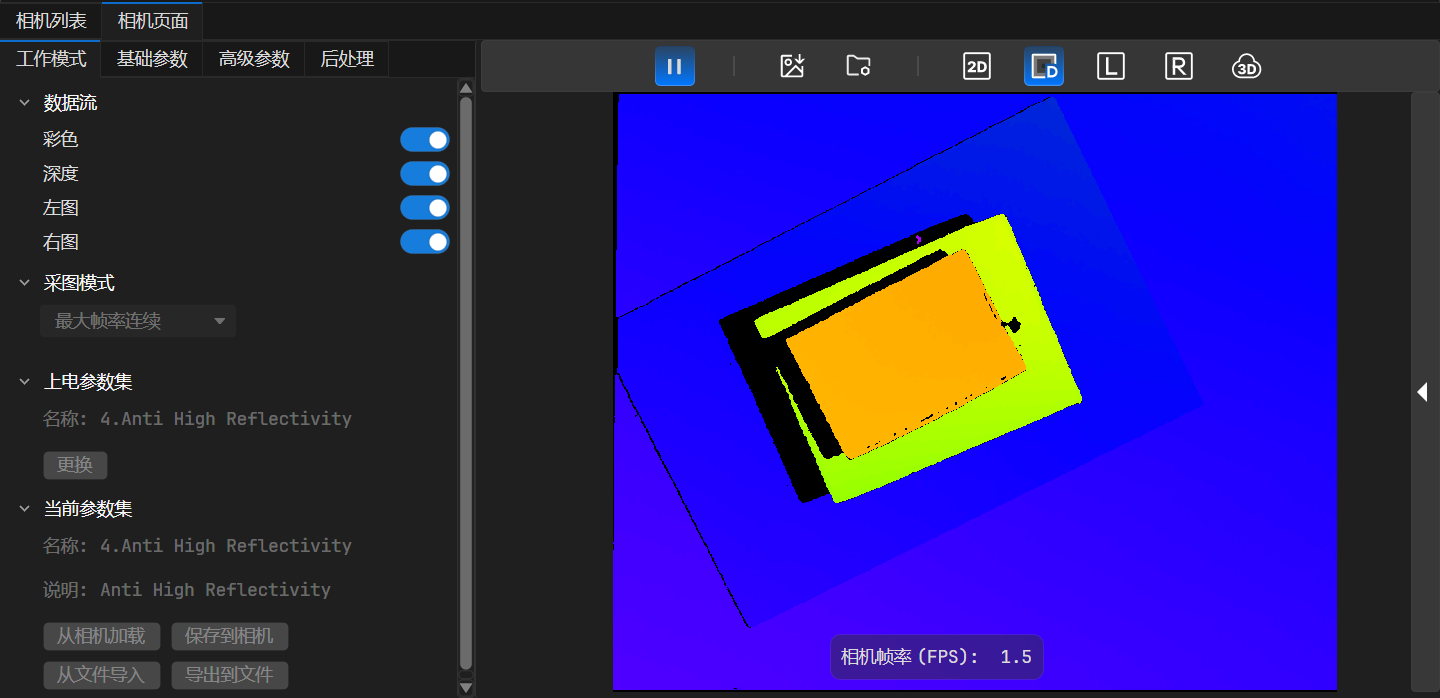The image size is (1440, 698).
Task: Pause the camera stream
Action: [x=674, y=67]
